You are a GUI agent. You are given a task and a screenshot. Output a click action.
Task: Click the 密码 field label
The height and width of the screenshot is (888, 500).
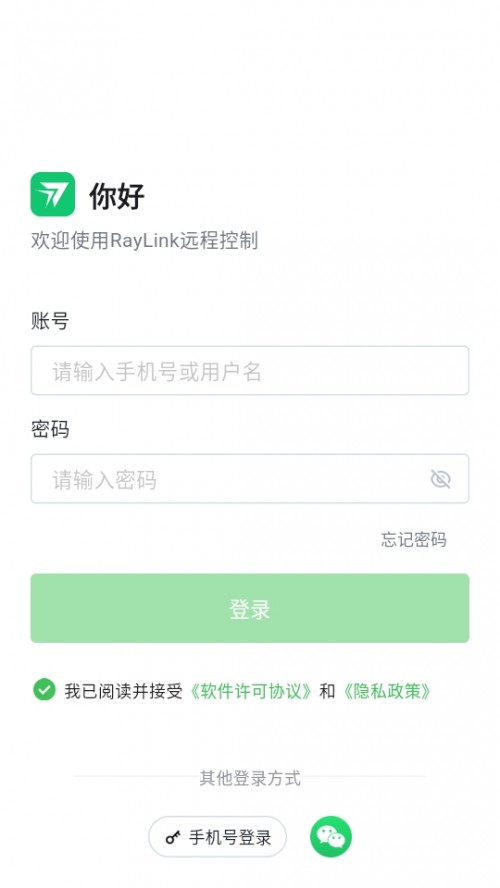(50, 429)
